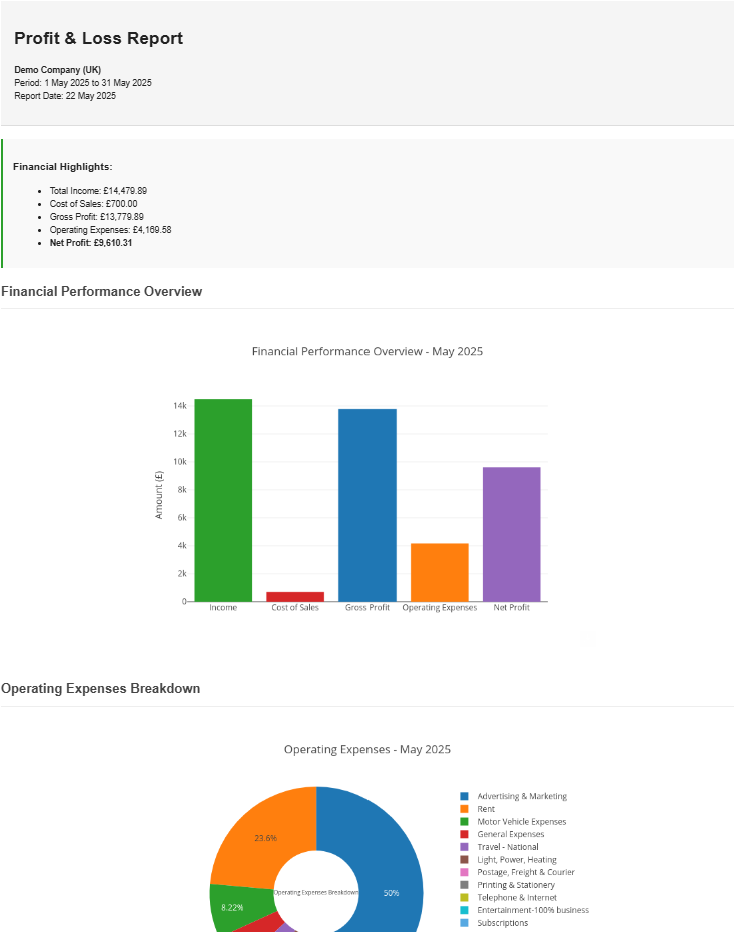
Task: Select the blue Gross Profit bar
Action: point(367,505)
